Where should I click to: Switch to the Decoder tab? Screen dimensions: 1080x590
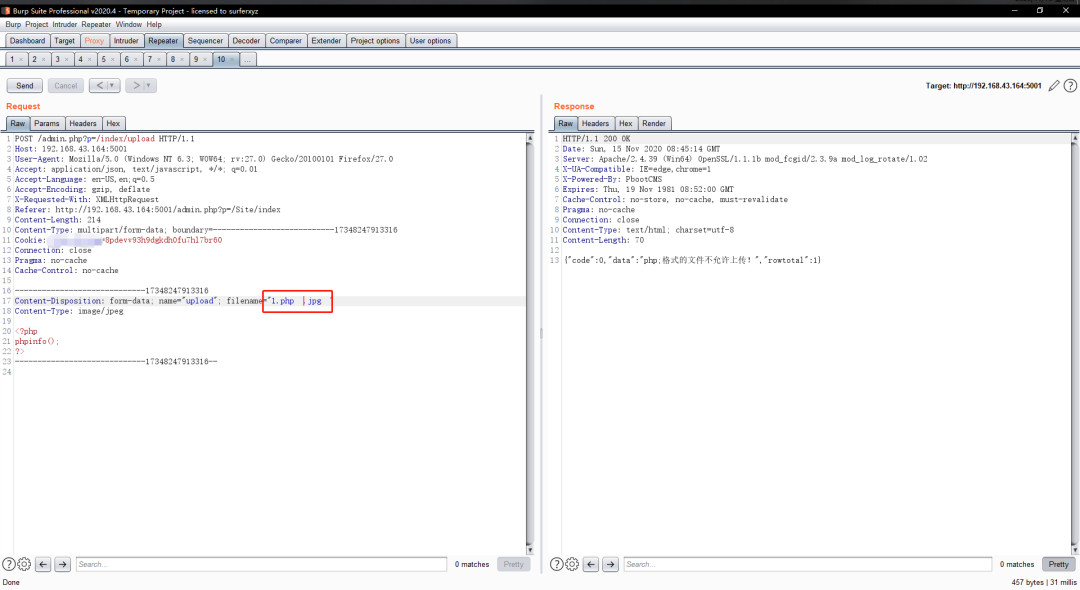(246, 41)
